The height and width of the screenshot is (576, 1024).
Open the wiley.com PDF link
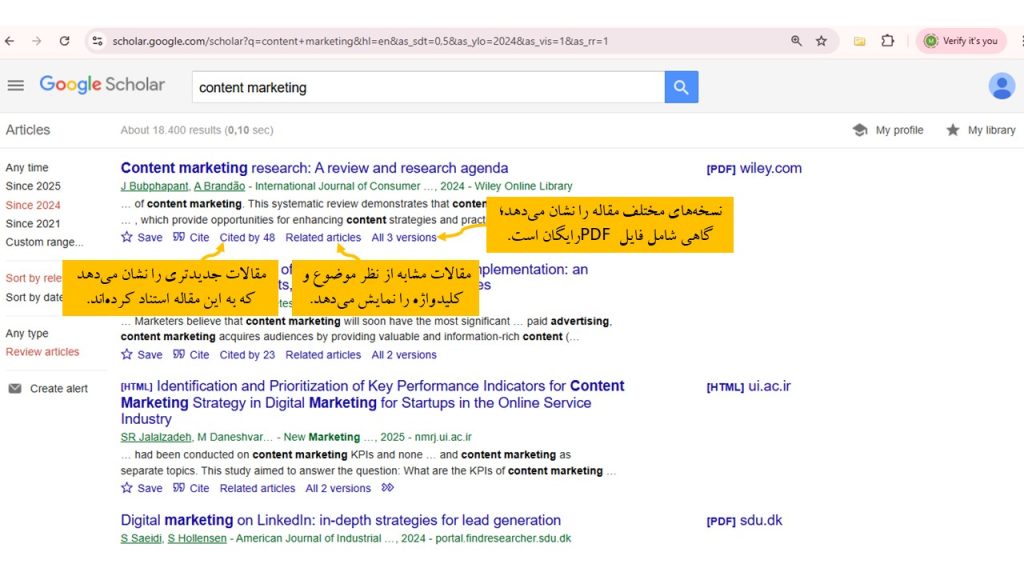(754, 169)
